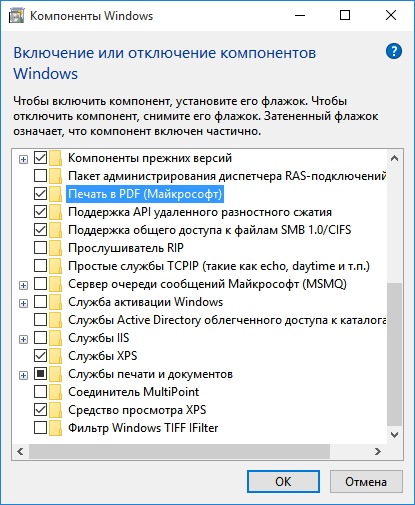
Task: Click the Windows Features title bar icon
Action: 16,16
